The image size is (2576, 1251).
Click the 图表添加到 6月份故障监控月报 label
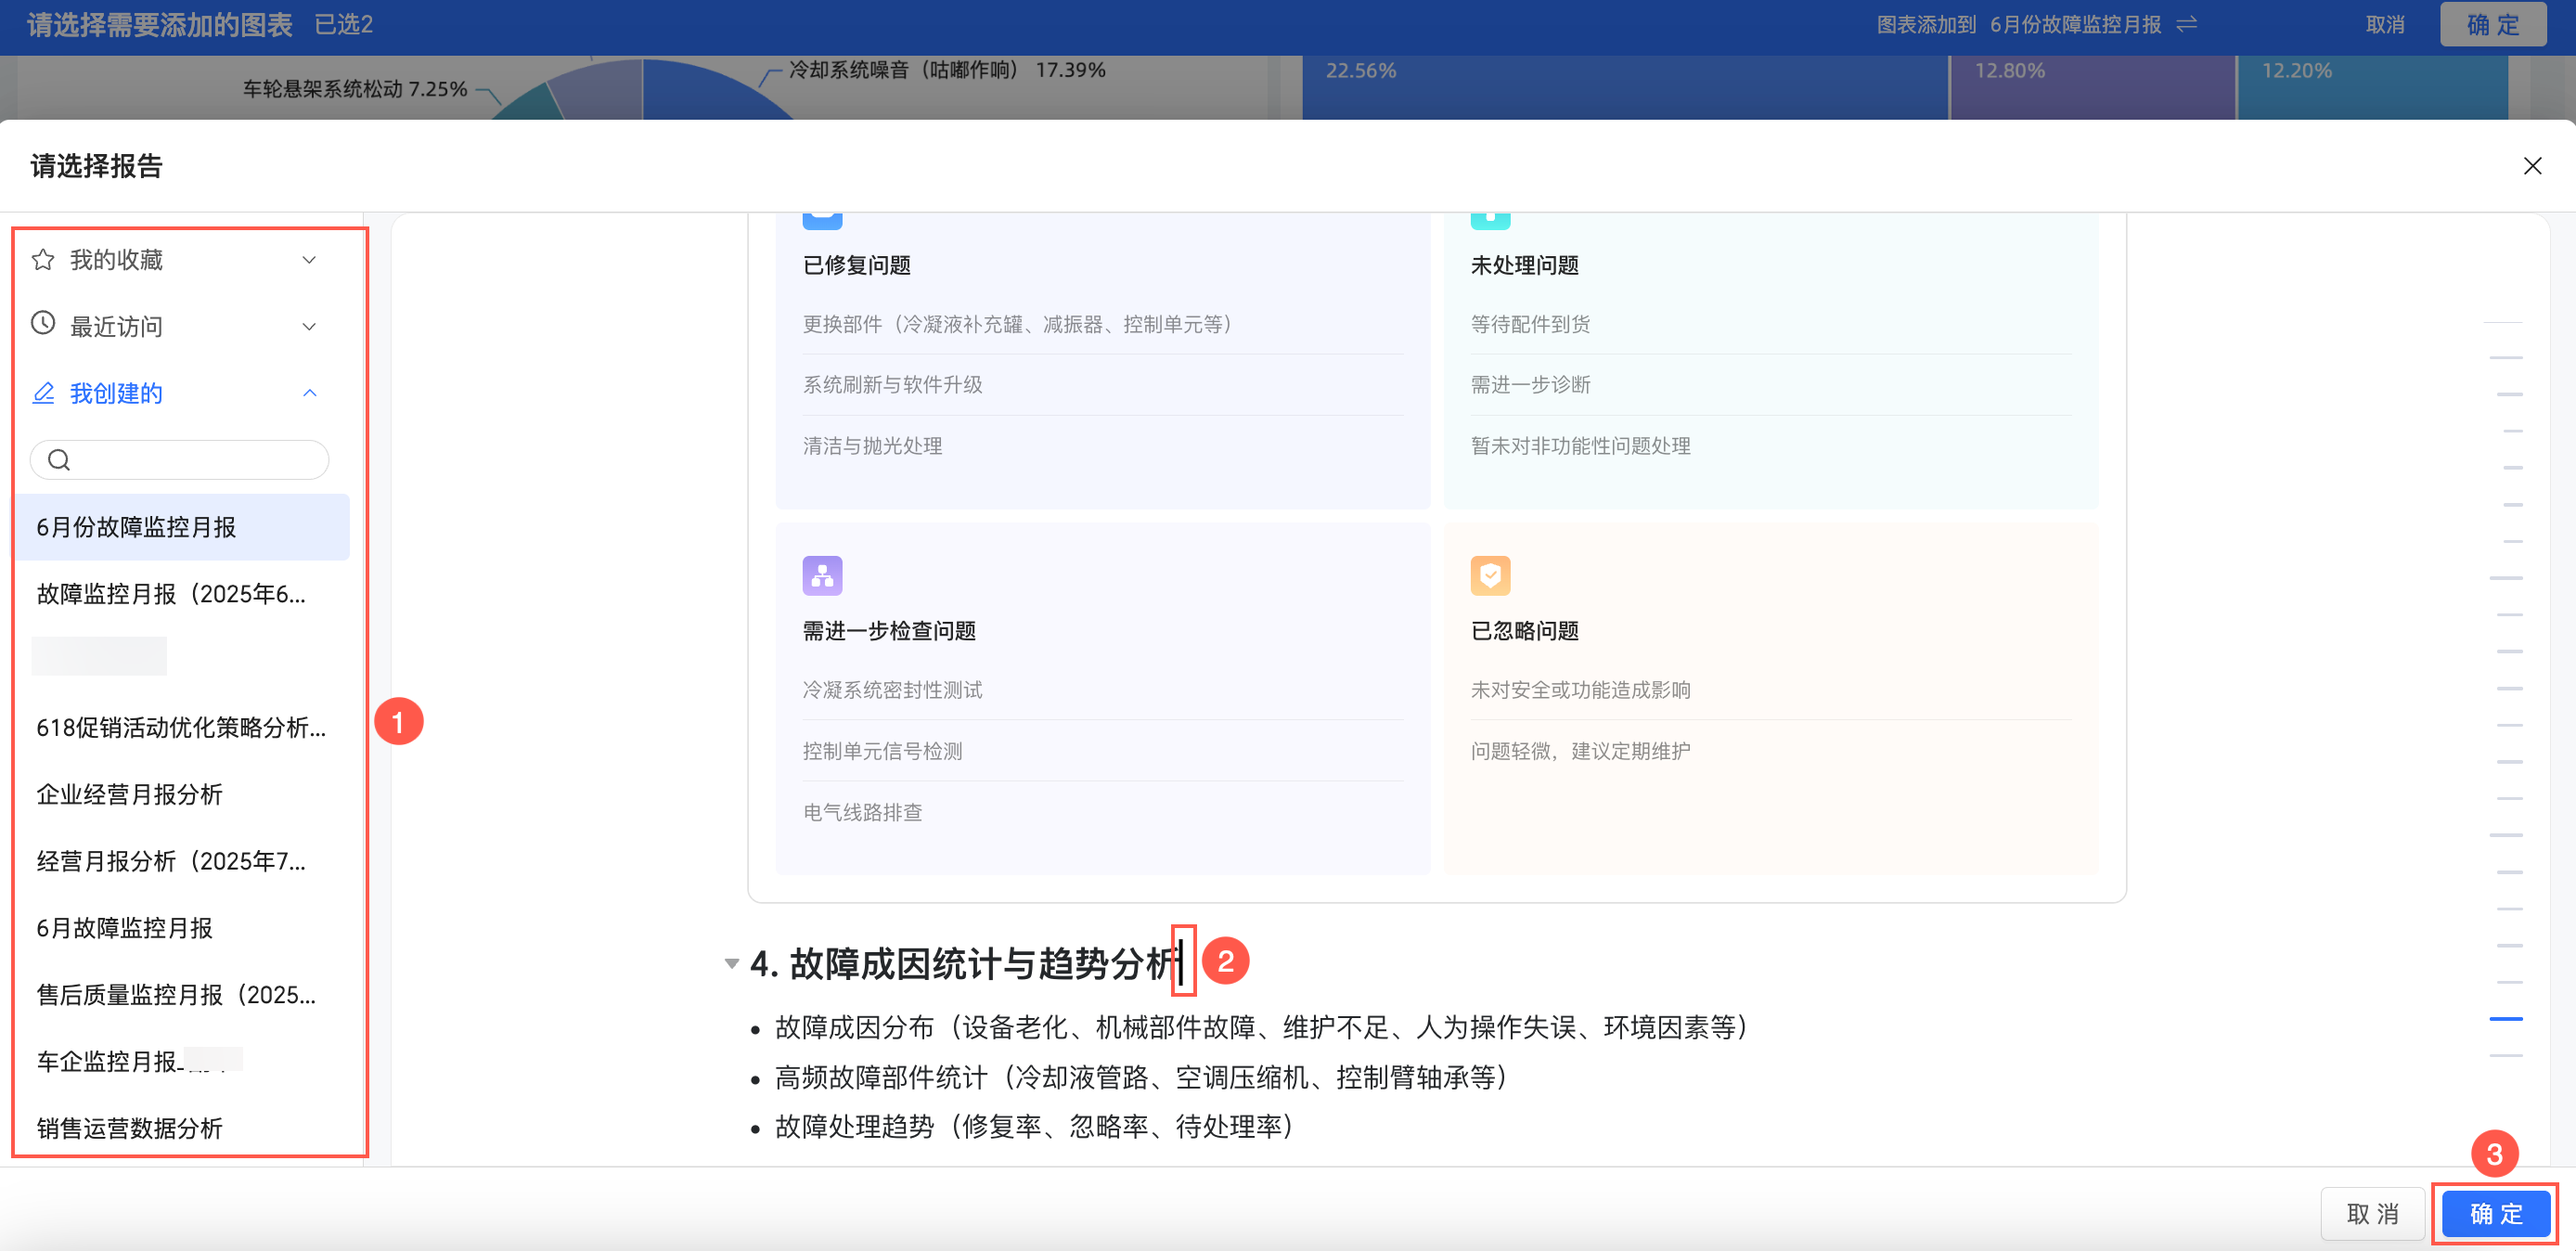point(2018,24)
